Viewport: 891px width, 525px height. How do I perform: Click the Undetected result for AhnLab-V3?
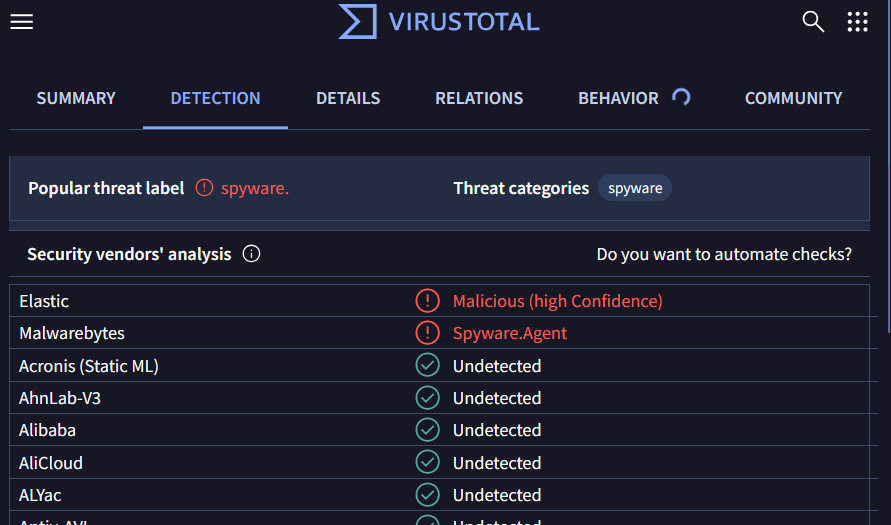point(497,398)
